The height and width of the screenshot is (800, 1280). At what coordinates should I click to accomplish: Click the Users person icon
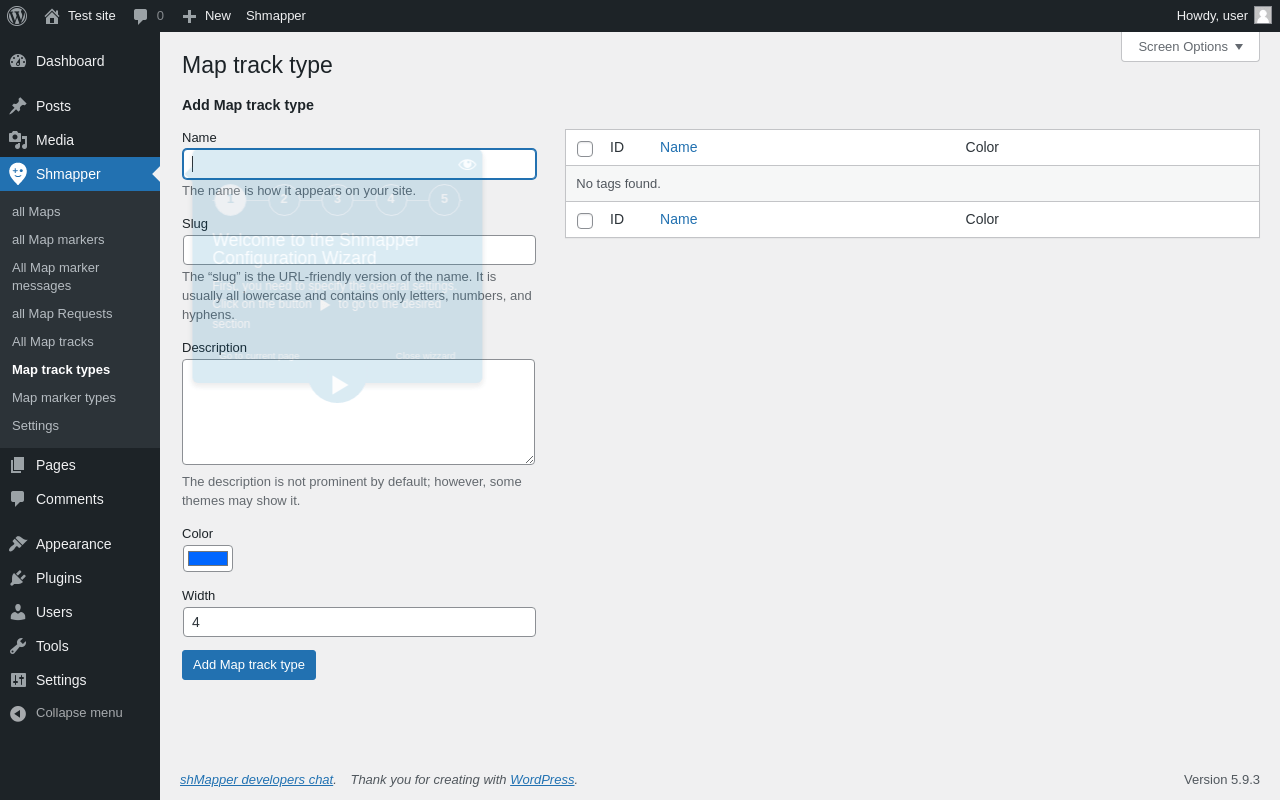18,612
